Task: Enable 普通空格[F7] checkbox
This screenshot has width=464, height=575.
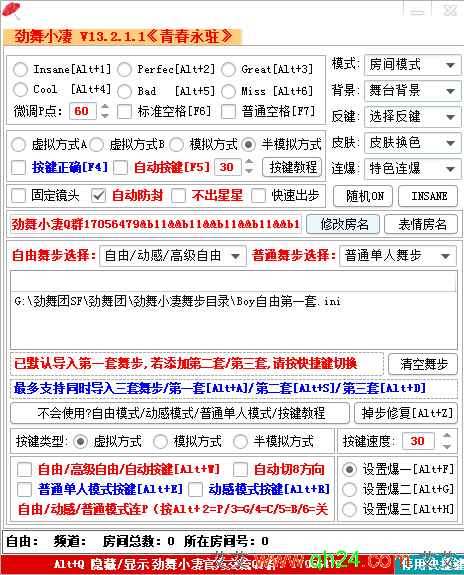Action: (229, 111)
